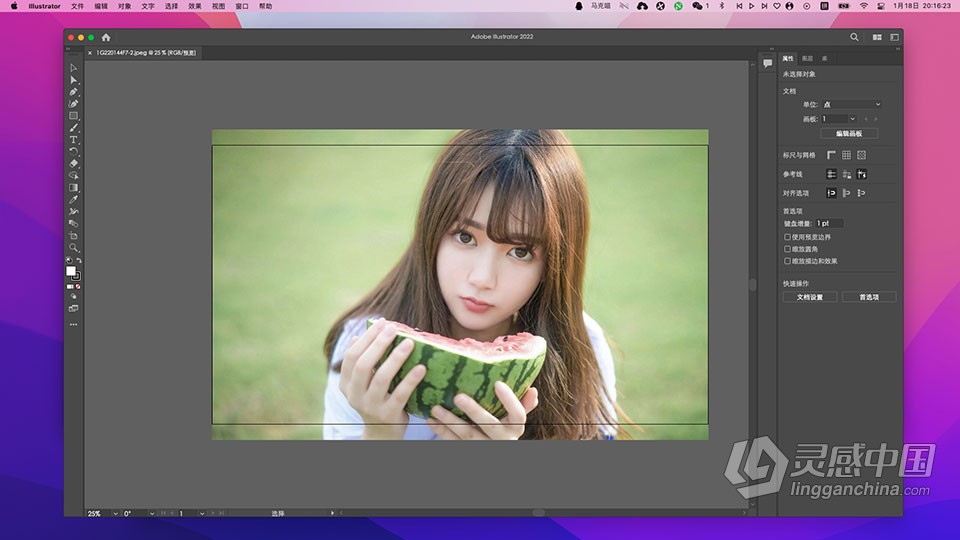Toggle the transparency grid
Image resolution: width=960 pixels, height=540 pixels.
[861, 156]
